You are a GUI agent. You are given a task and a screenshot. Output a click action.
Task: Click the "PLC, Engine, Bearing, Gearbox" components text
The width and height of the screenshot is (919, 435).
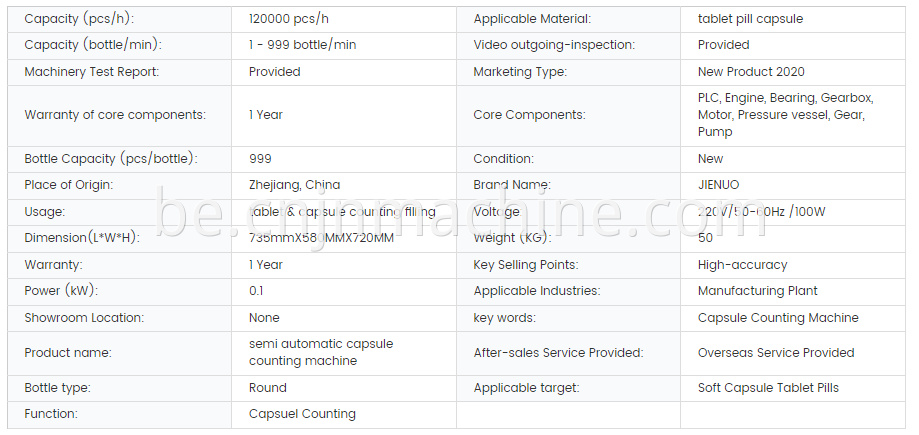point(785,98)
